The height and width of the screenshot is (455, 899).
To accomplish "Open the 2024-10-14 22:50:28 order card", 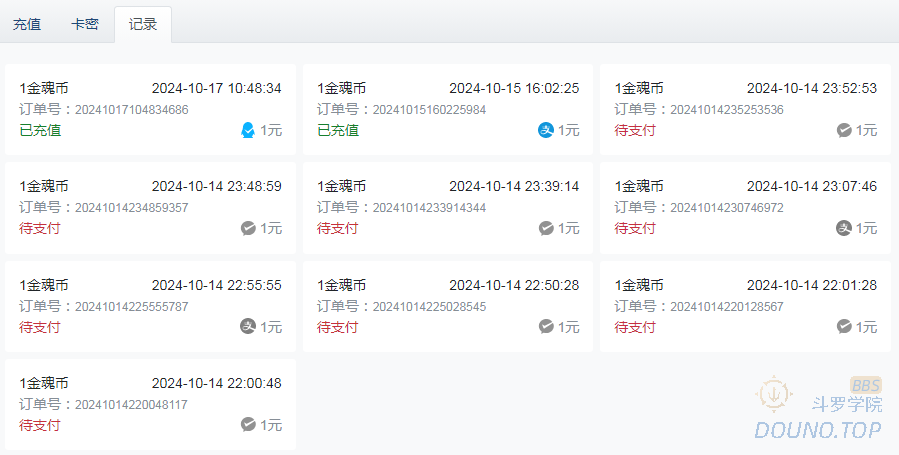I will point(448,306).
